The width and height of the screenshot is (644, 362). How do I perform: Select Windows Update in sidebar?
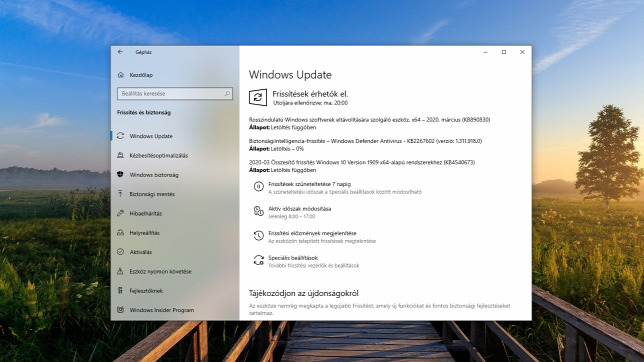pyautogui.click(x=151, y=136)
